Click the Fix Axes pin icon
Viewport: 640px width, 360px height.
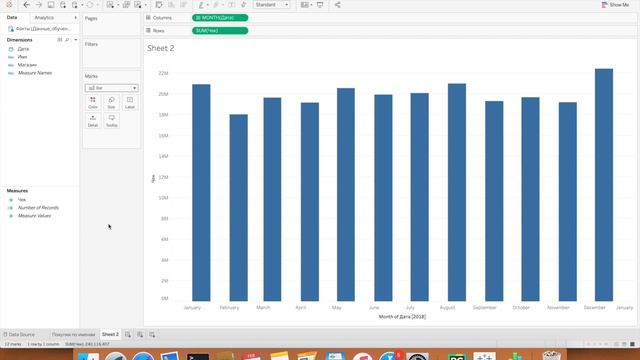244,5
